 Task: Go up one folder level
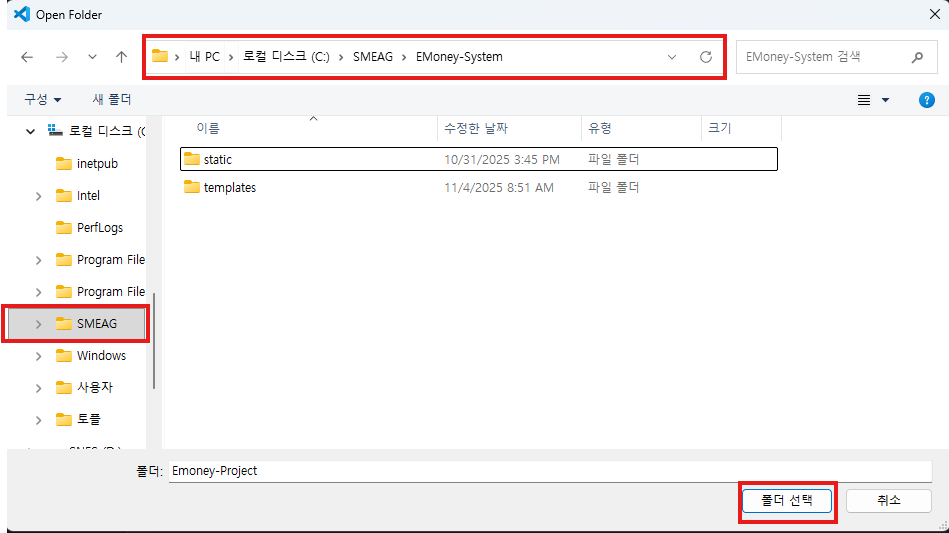point(121,57)
